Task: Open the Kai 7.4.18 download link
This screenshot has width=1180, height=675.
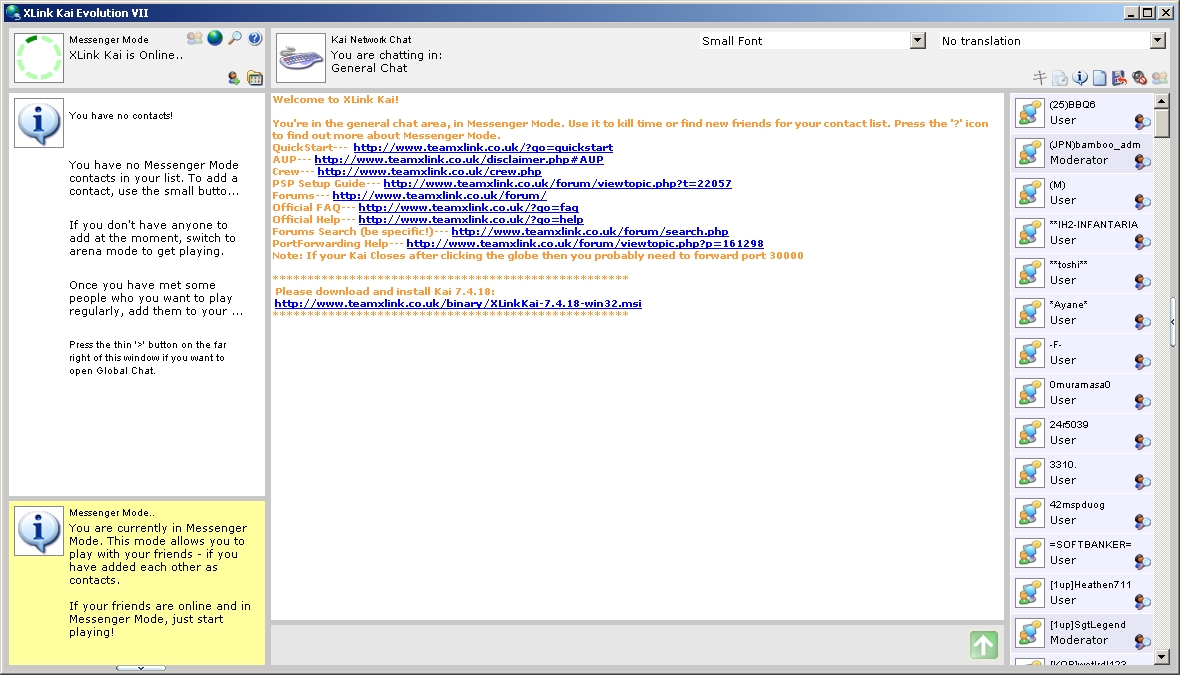Action: click(458, 304)
